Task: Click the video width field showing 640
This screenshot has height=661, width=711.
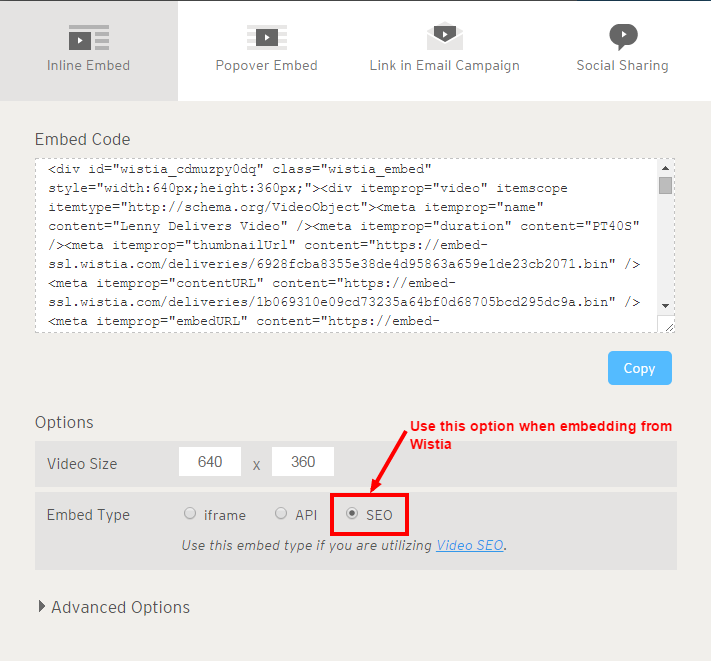Action: point(210,462)
